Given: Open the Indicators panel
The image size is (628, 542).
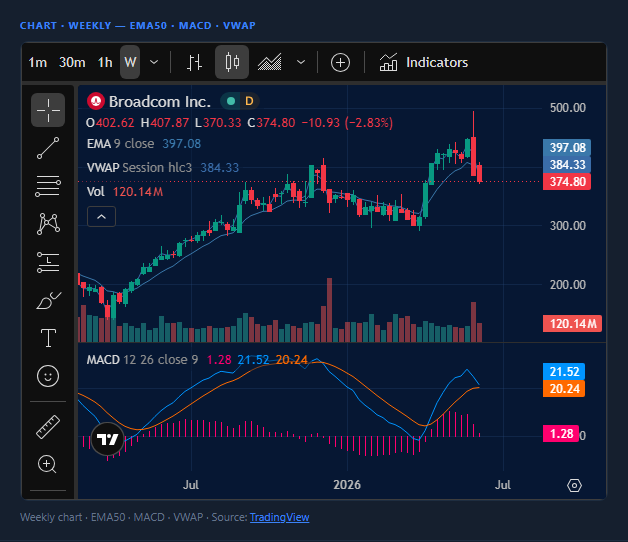Looking at the screenshot, I should (424, 62).
